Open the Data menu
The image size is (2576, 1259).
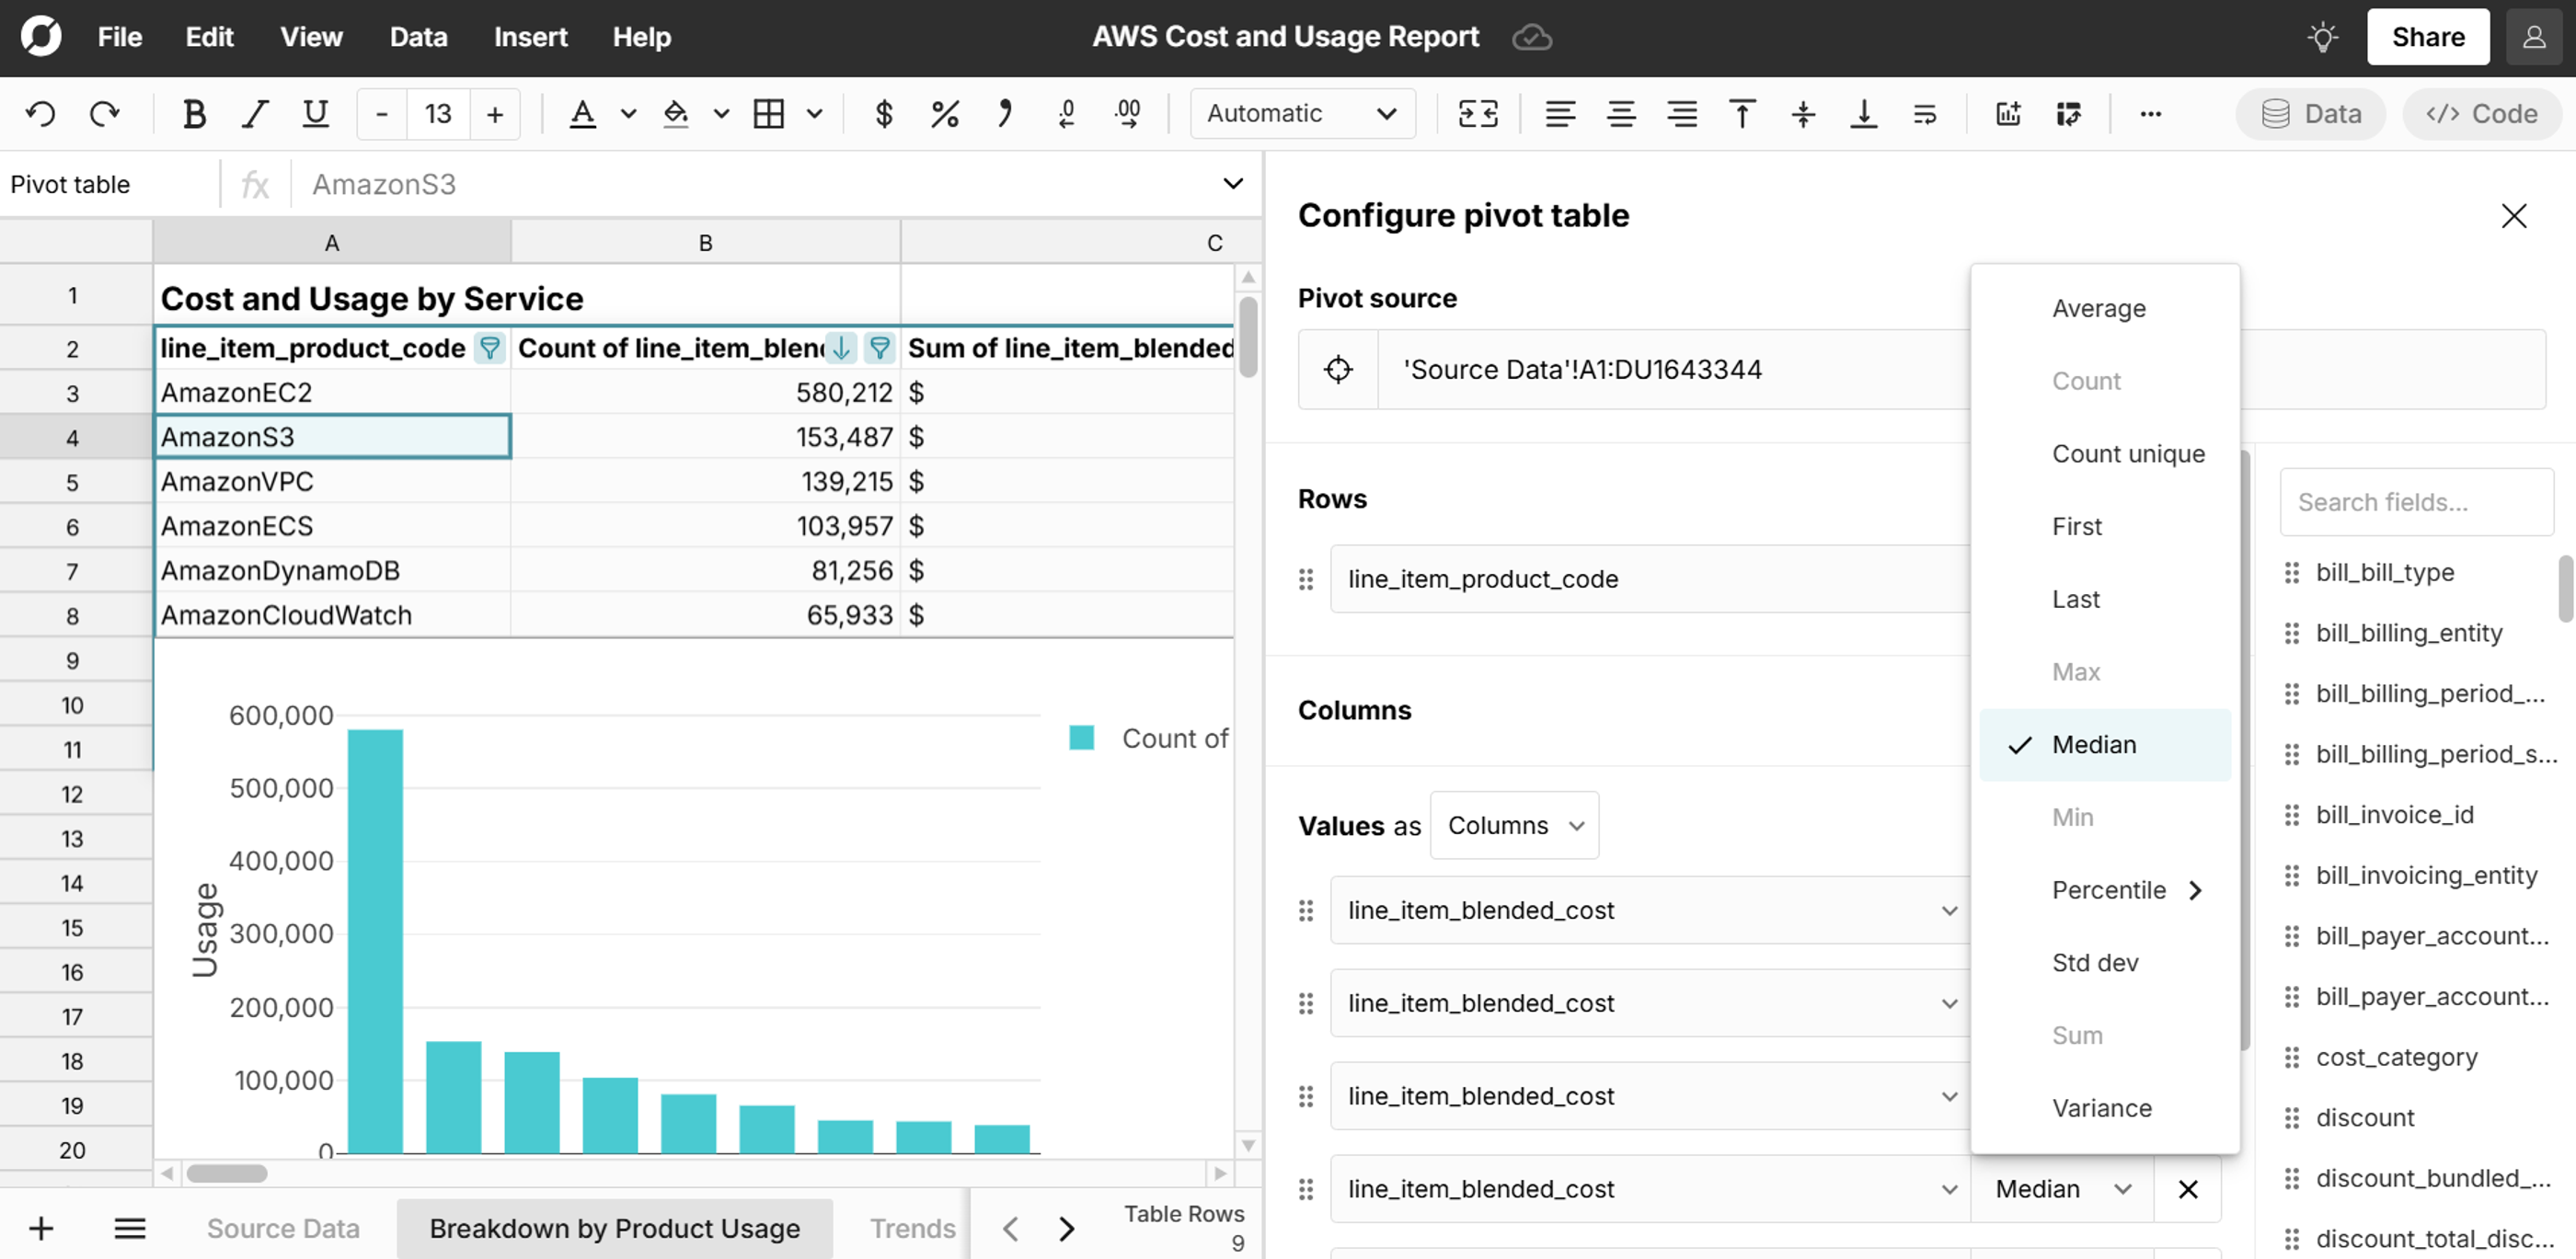click(418, 37)
